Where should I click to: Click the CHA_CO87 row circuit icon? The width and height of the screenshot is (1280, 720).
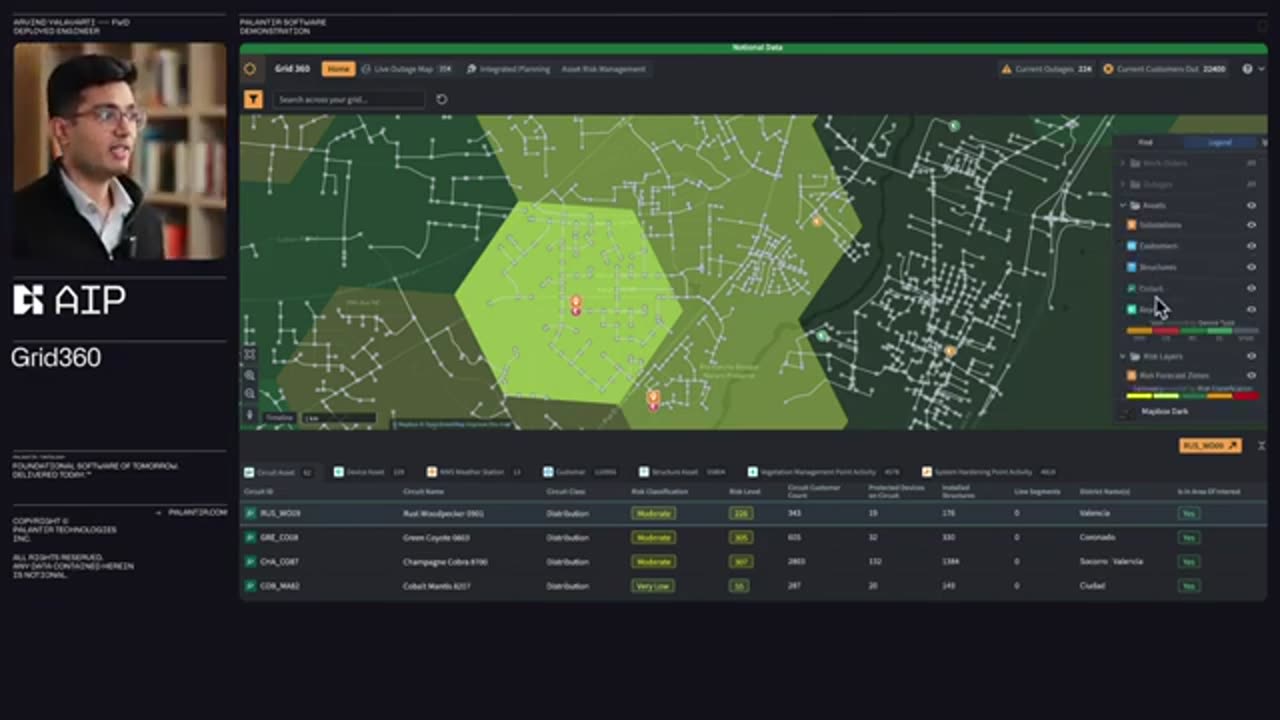[250, 562]
